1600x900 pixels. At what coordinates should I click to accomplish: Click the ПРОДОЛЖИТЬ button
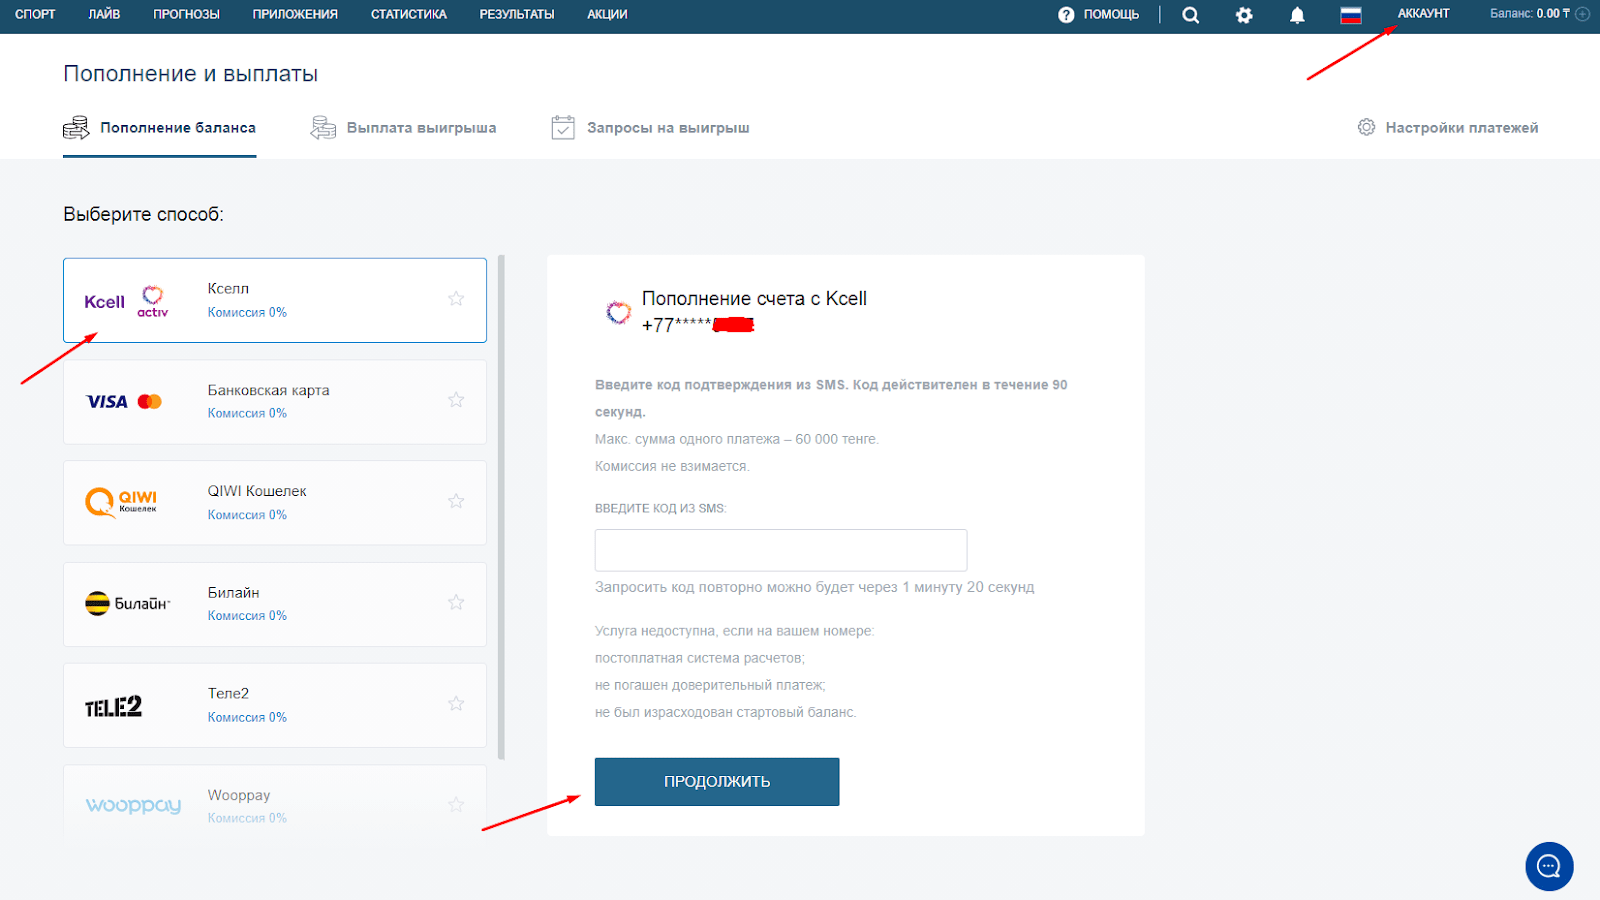[717, 781]
